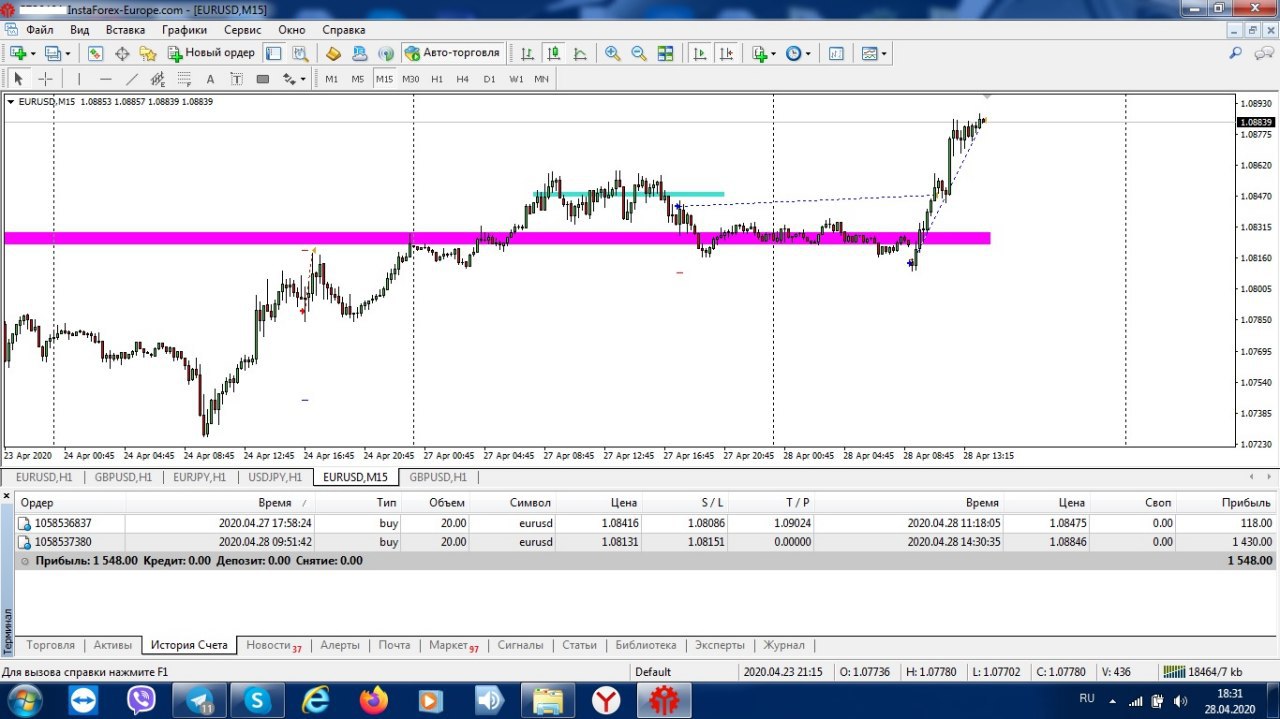Select the Fibonacci retracement tool

click(x=184, y=79)
